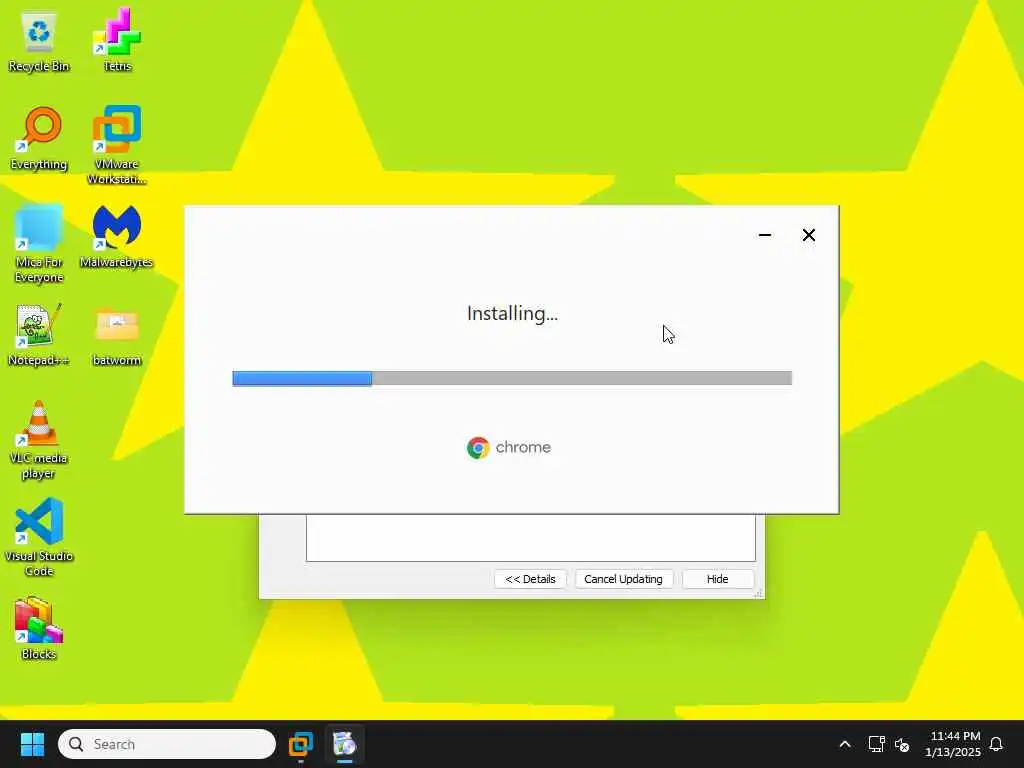Click the Chrome installer progress bar
The height and width of the screenshot is (768, 1024).
click(512, 378)
